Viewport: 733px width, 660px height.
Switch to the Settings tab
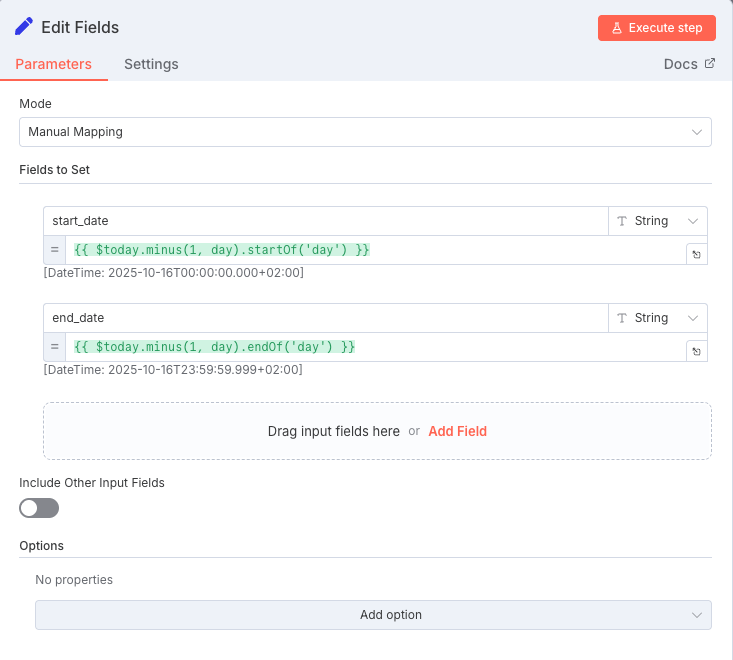(x=151, y=64)
